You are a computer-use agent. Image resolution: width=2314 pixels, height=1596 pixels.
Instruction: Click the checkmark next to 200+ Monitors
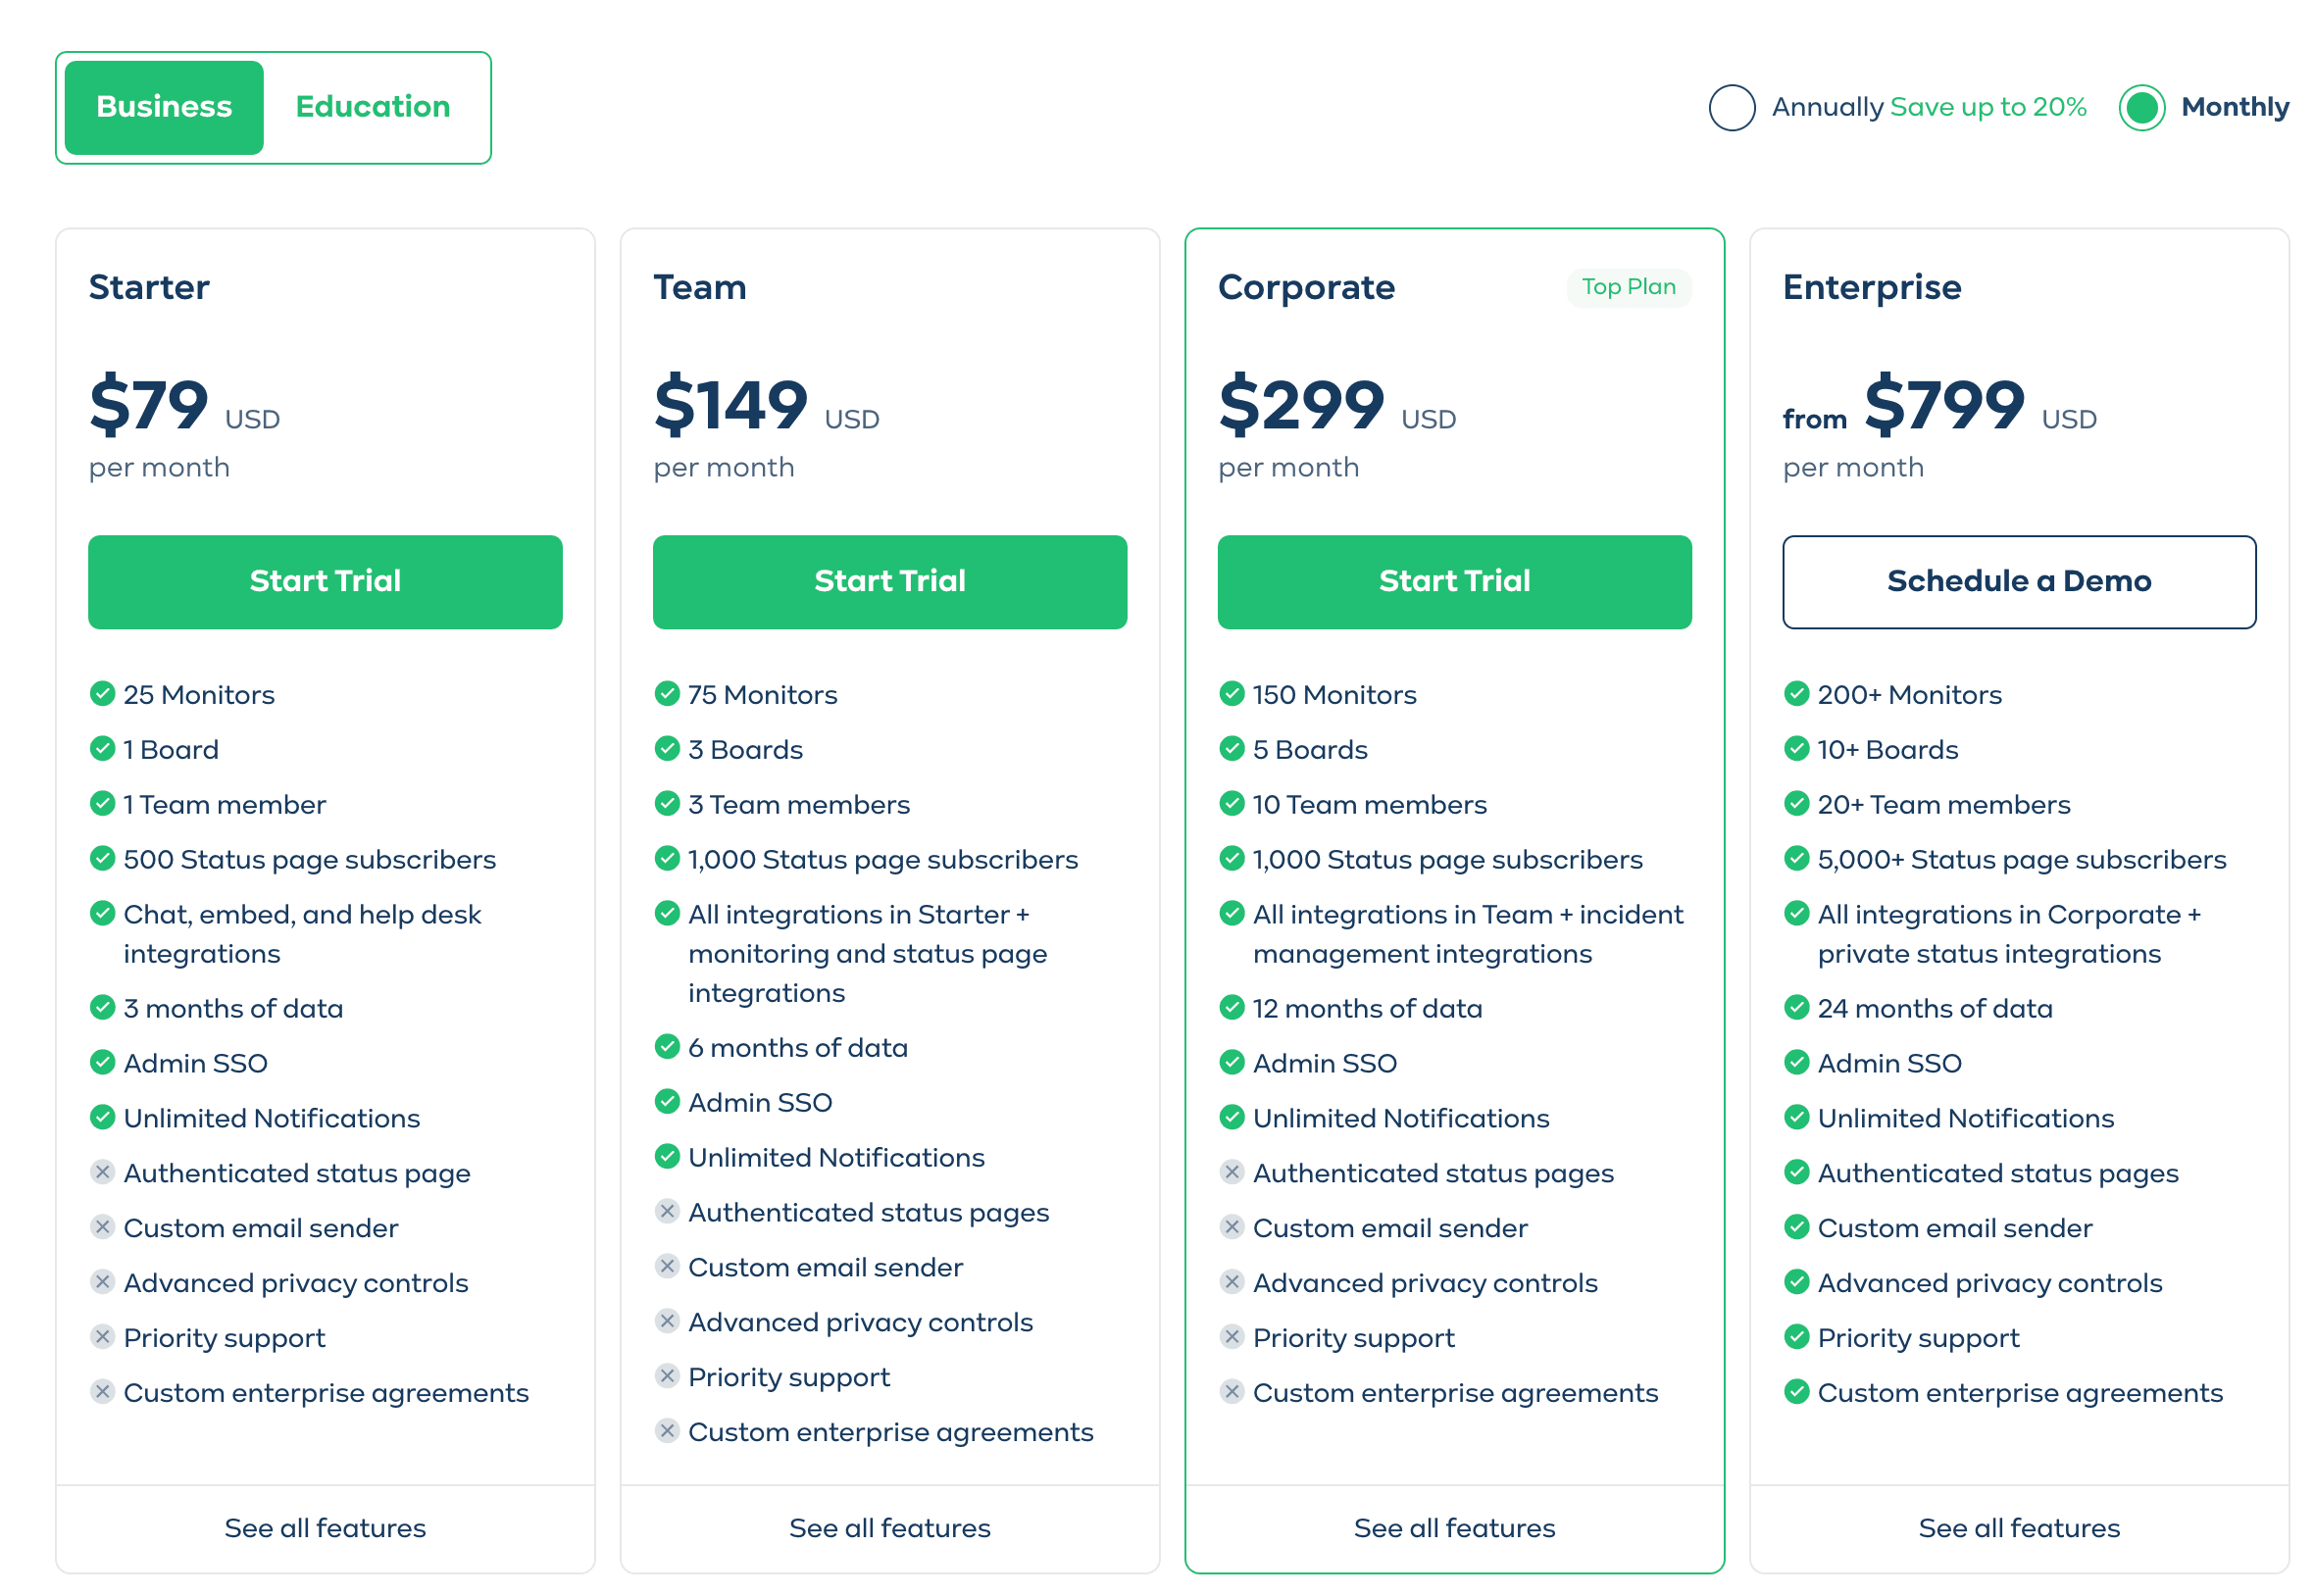1797,694
